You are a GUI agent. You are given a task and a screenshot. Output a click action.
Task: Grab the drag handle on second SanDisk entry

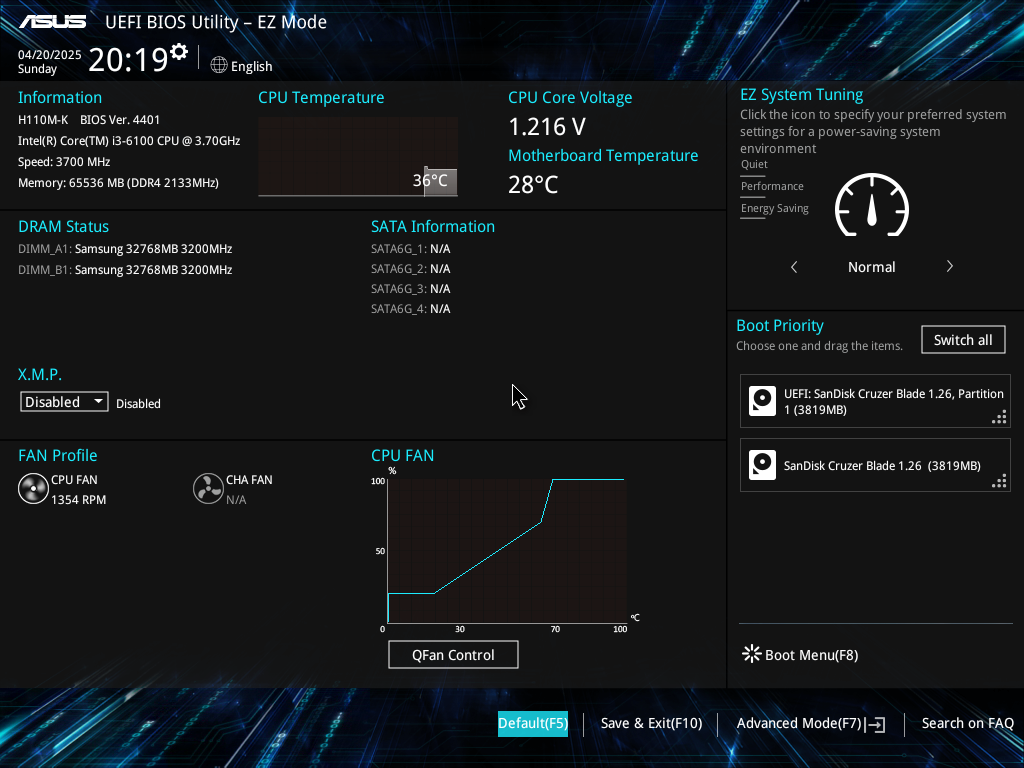999,481
